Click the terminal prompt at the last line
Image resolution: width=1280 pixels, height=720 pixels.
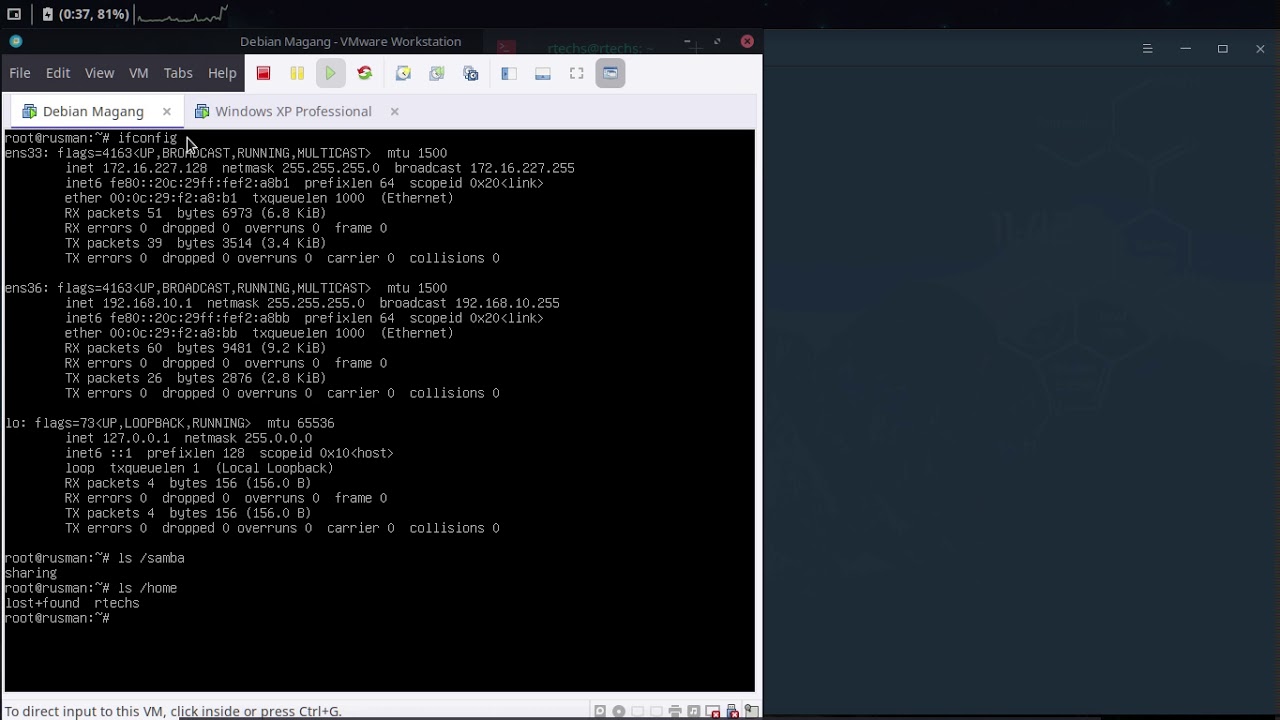[57, 618]
